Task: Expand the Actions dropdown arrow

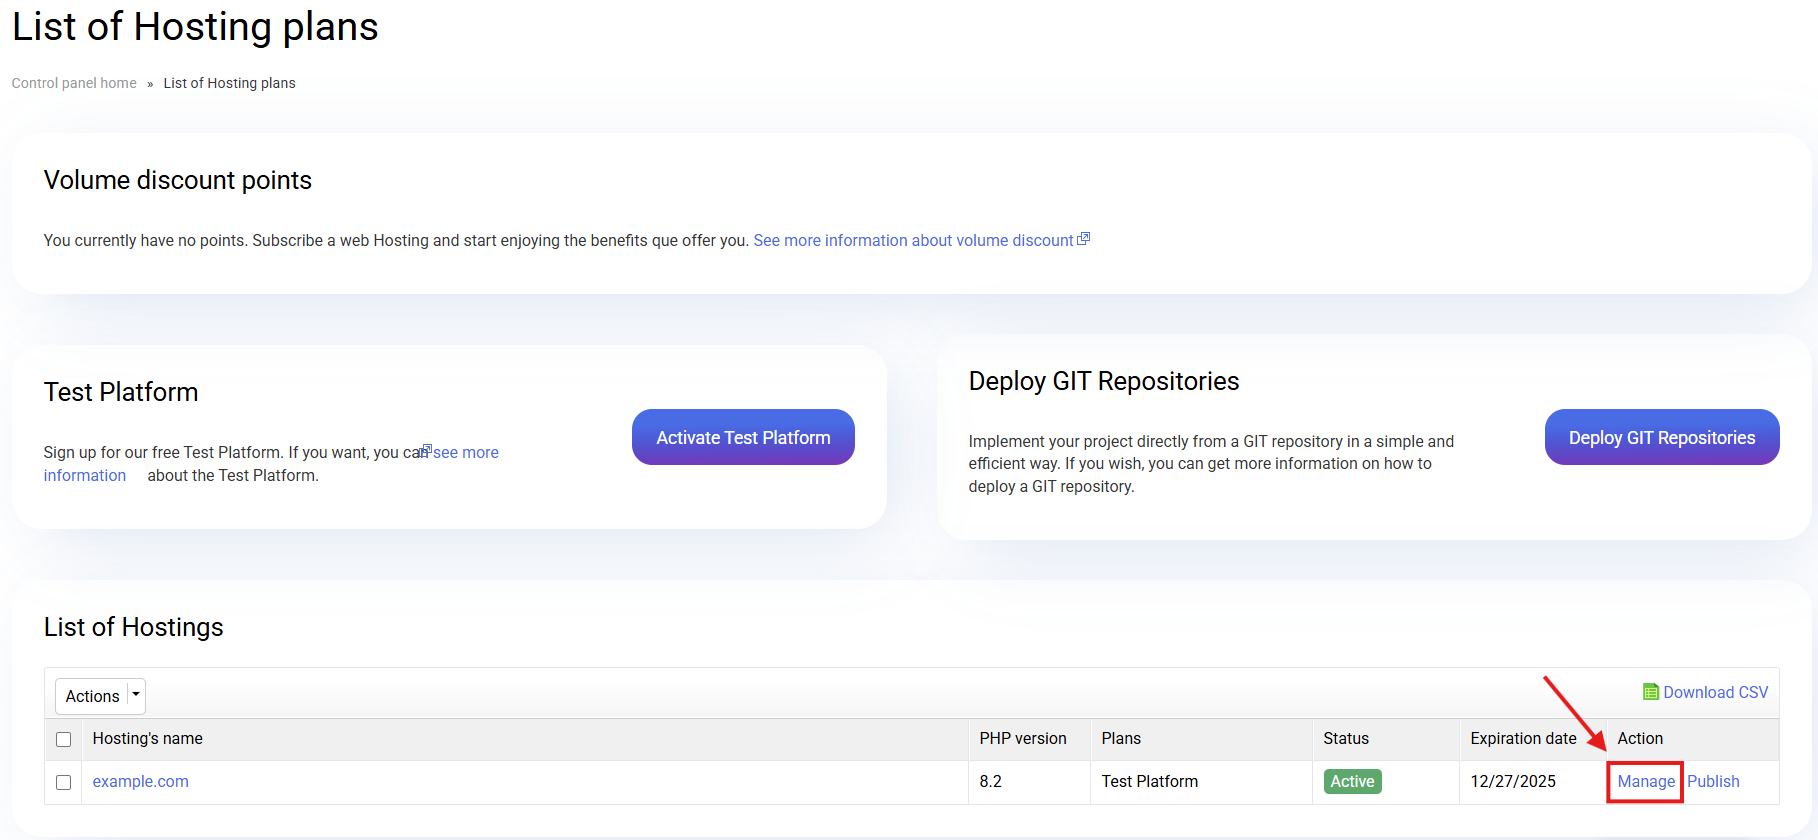Action: [136, 695]
